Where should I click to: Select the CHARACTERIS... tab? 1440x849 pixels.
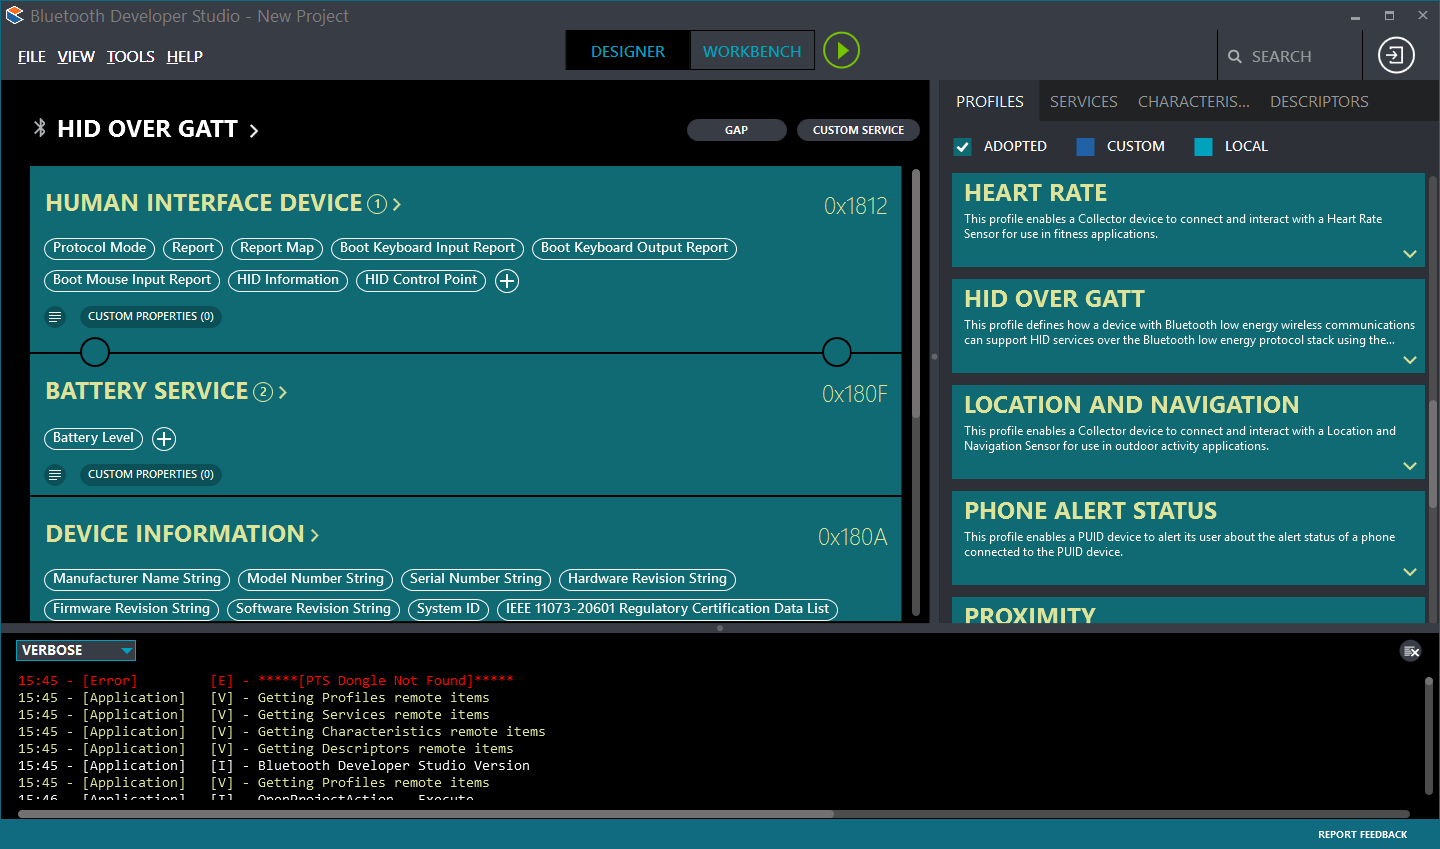pyautogui.click(x=1194, y=102)
